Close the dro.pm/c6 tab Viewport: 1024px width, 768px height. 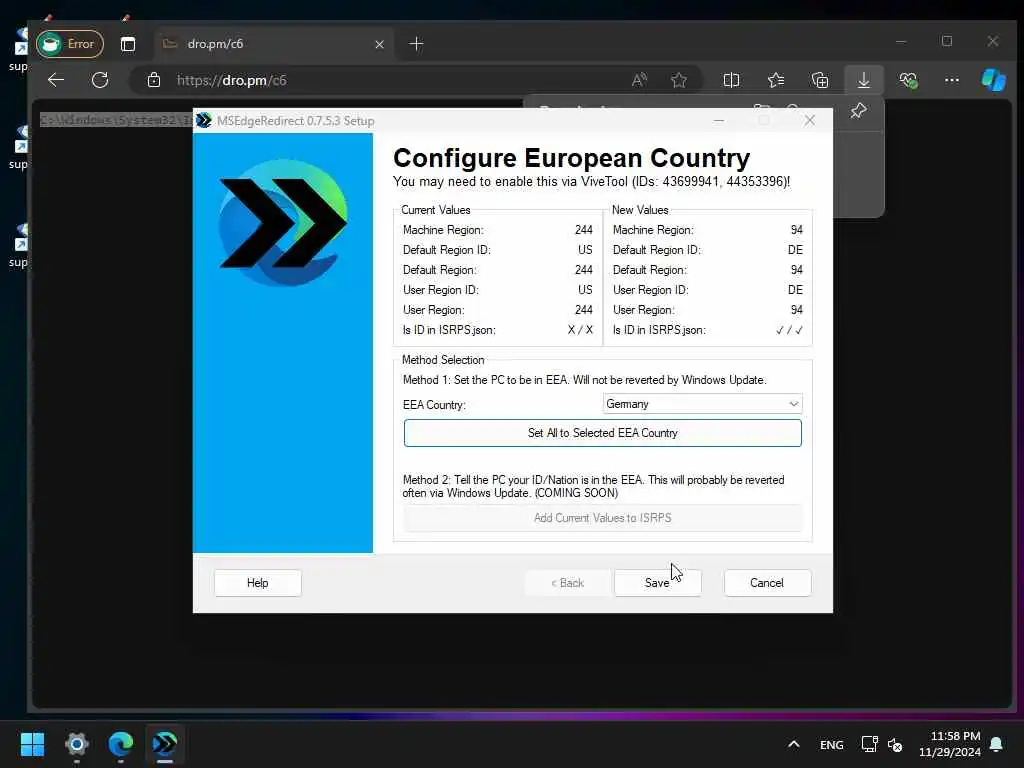tap(379, 44)
